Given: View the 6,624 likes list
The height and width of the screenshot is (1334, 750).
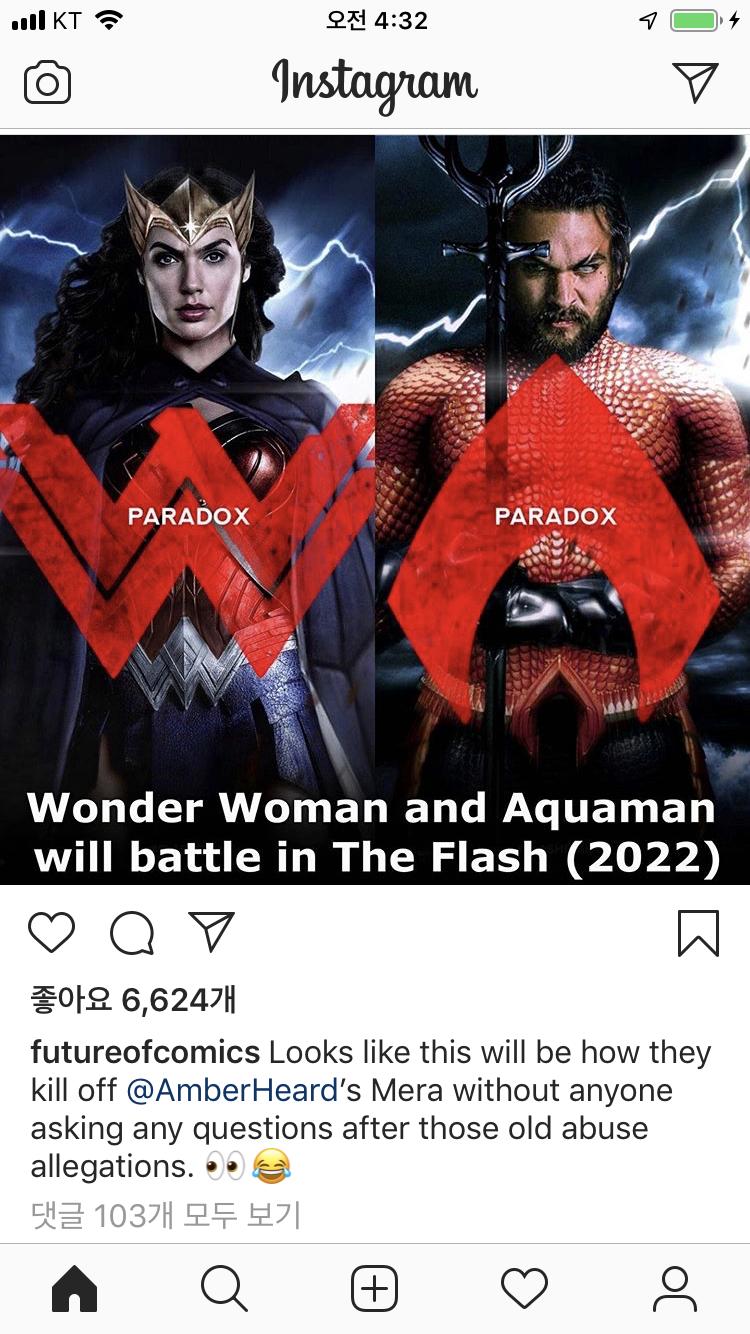Looking at the screenshot, I should 133,999.
